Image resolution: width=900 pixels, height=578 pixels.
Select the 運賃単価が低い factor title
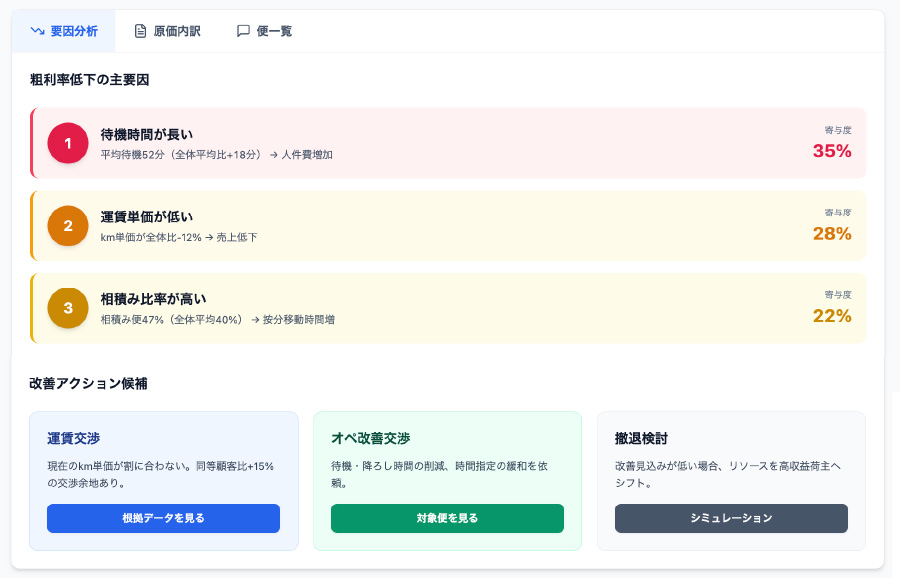pyautogui.click(x=147, y=217)
